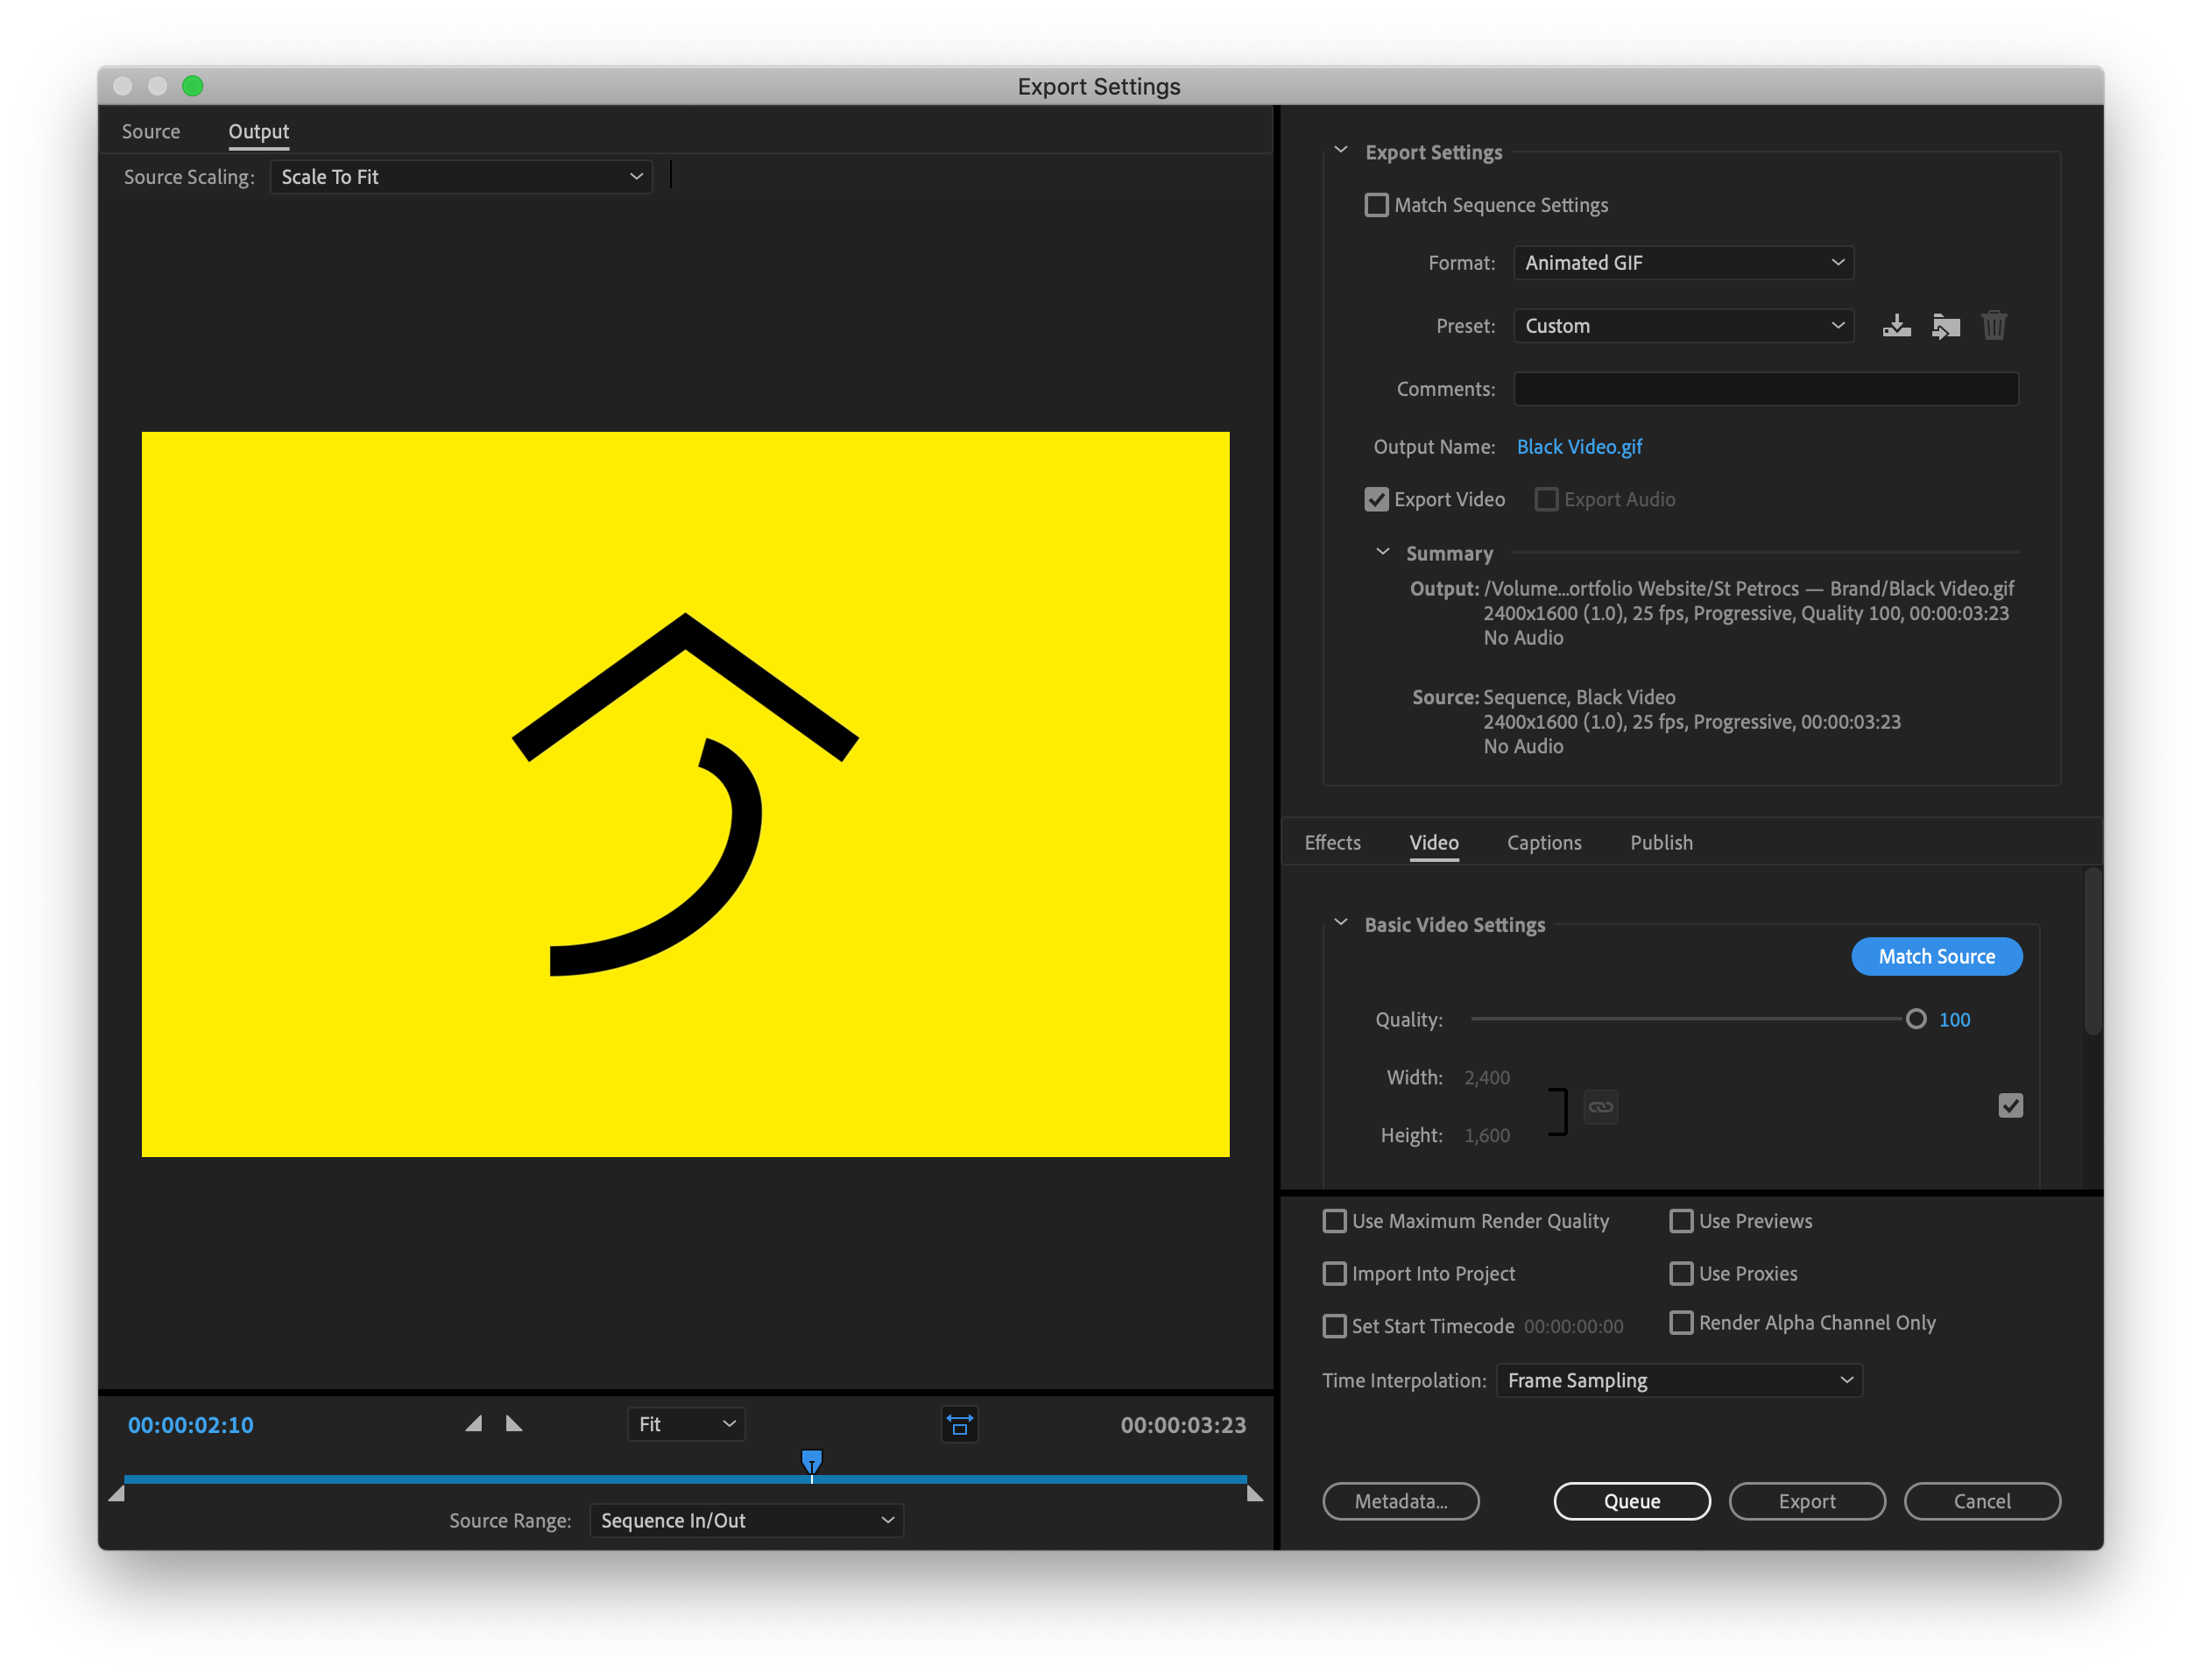Image resolution: width=2202 pixels, height=1680 pixels.
Task: Click the playhead marker on timeline
Action: click(812, 1462)
